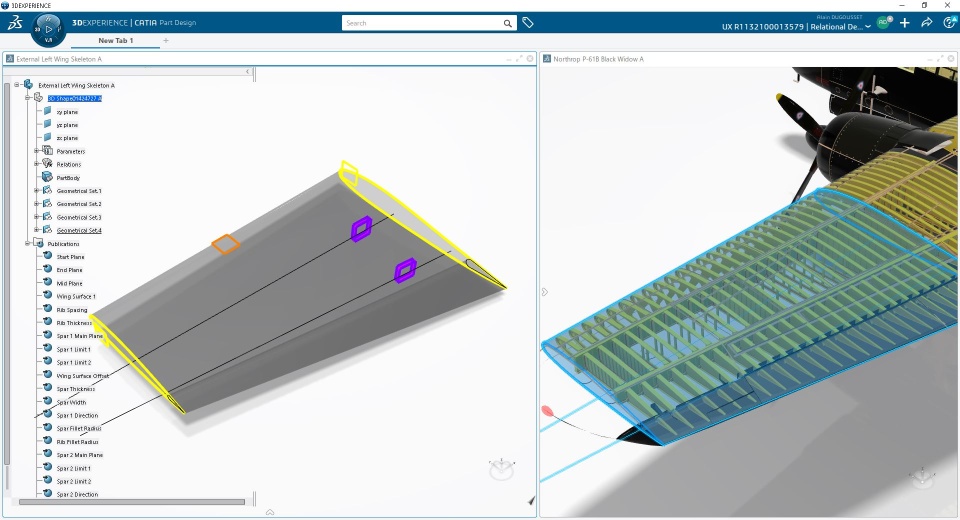The width and height of the screenshot is (960, 520).
Task: Select Spar 1 Limit 1 in tree
Action: 73,349
